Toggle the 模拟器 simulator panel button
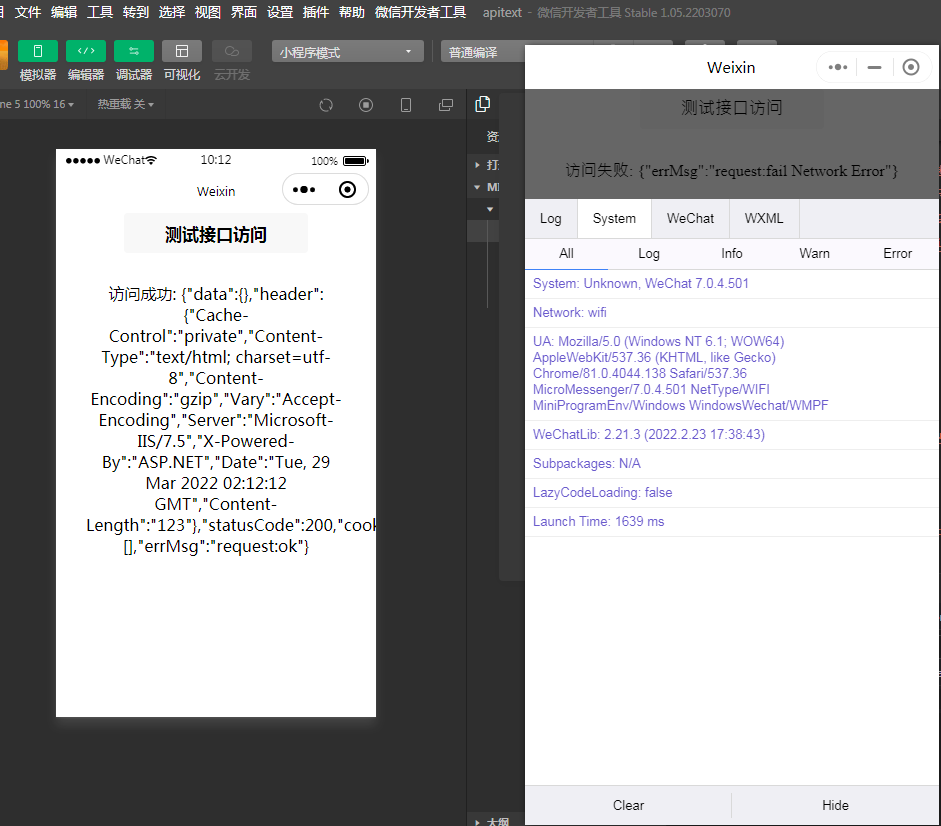The width and height of the screenshot is (941, 826). 38,52
